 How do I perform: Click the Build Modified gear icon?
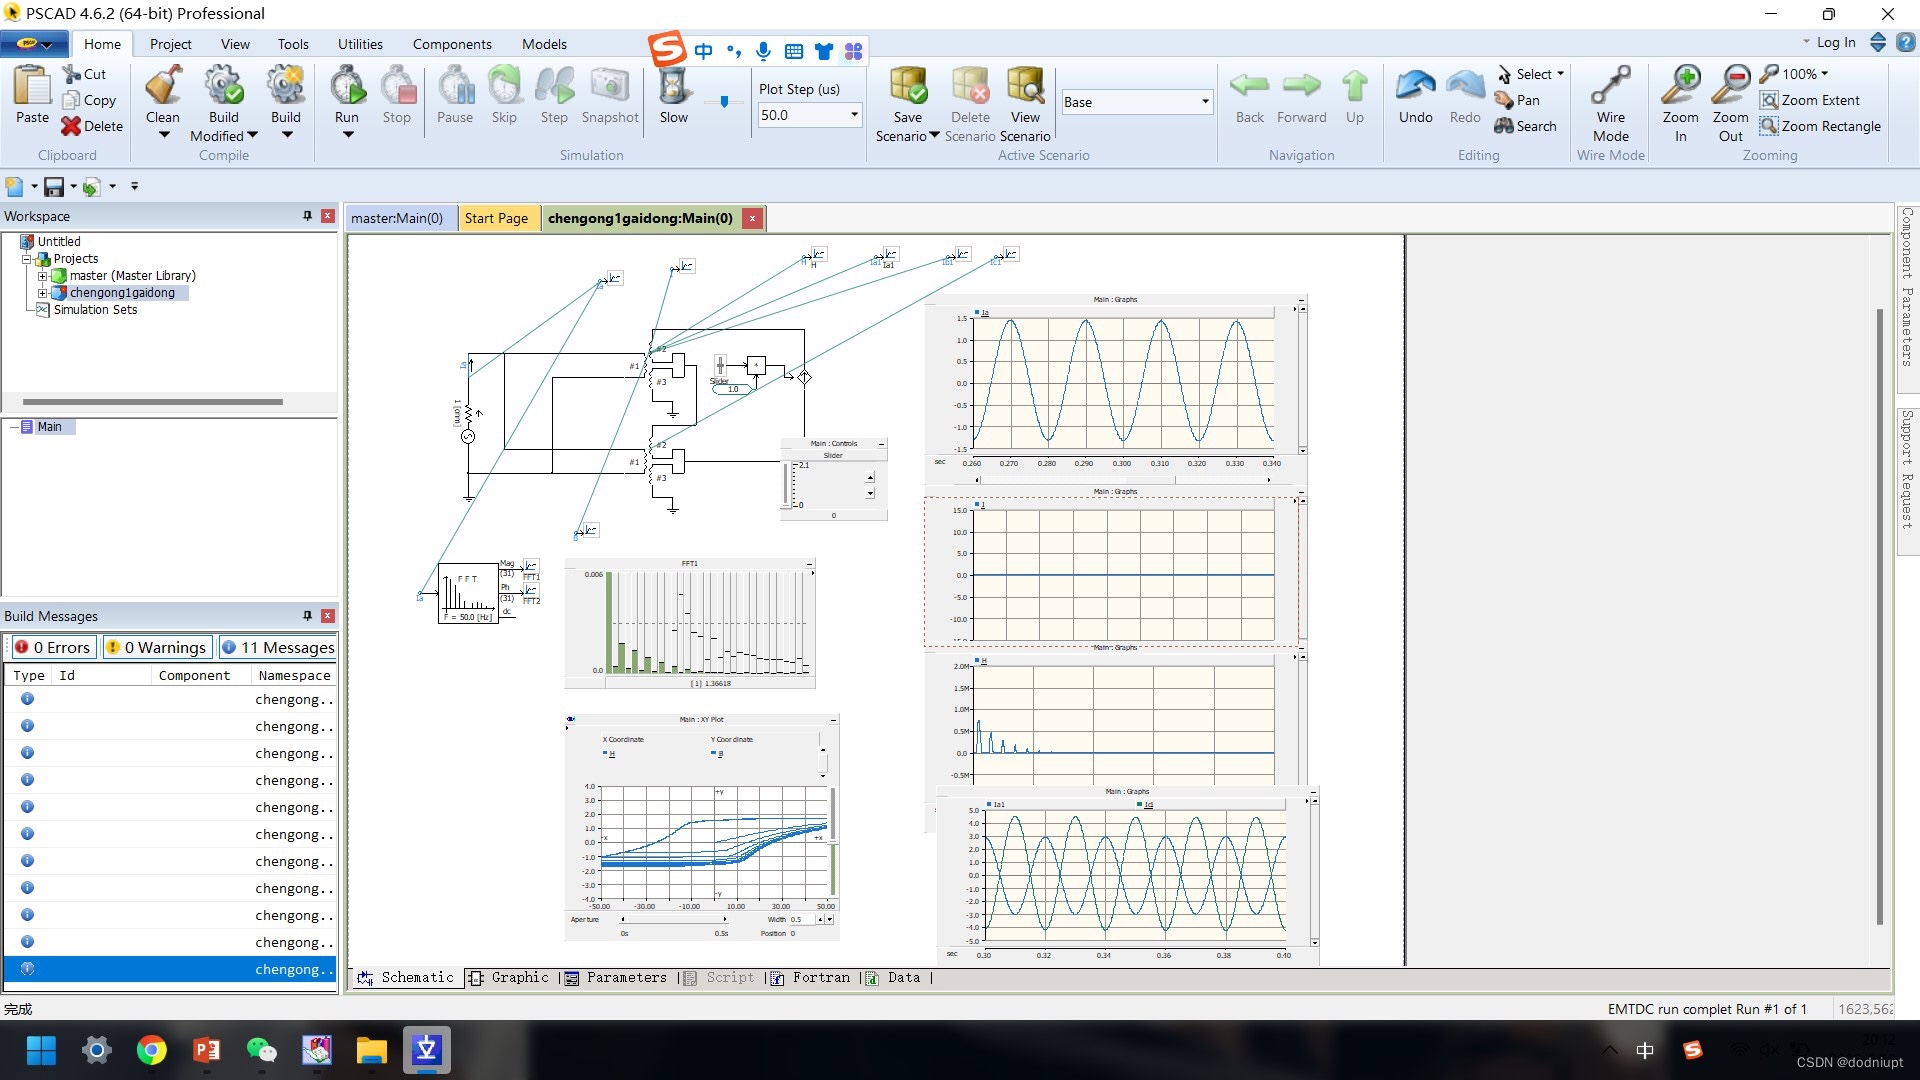click(x=224, y=86)
